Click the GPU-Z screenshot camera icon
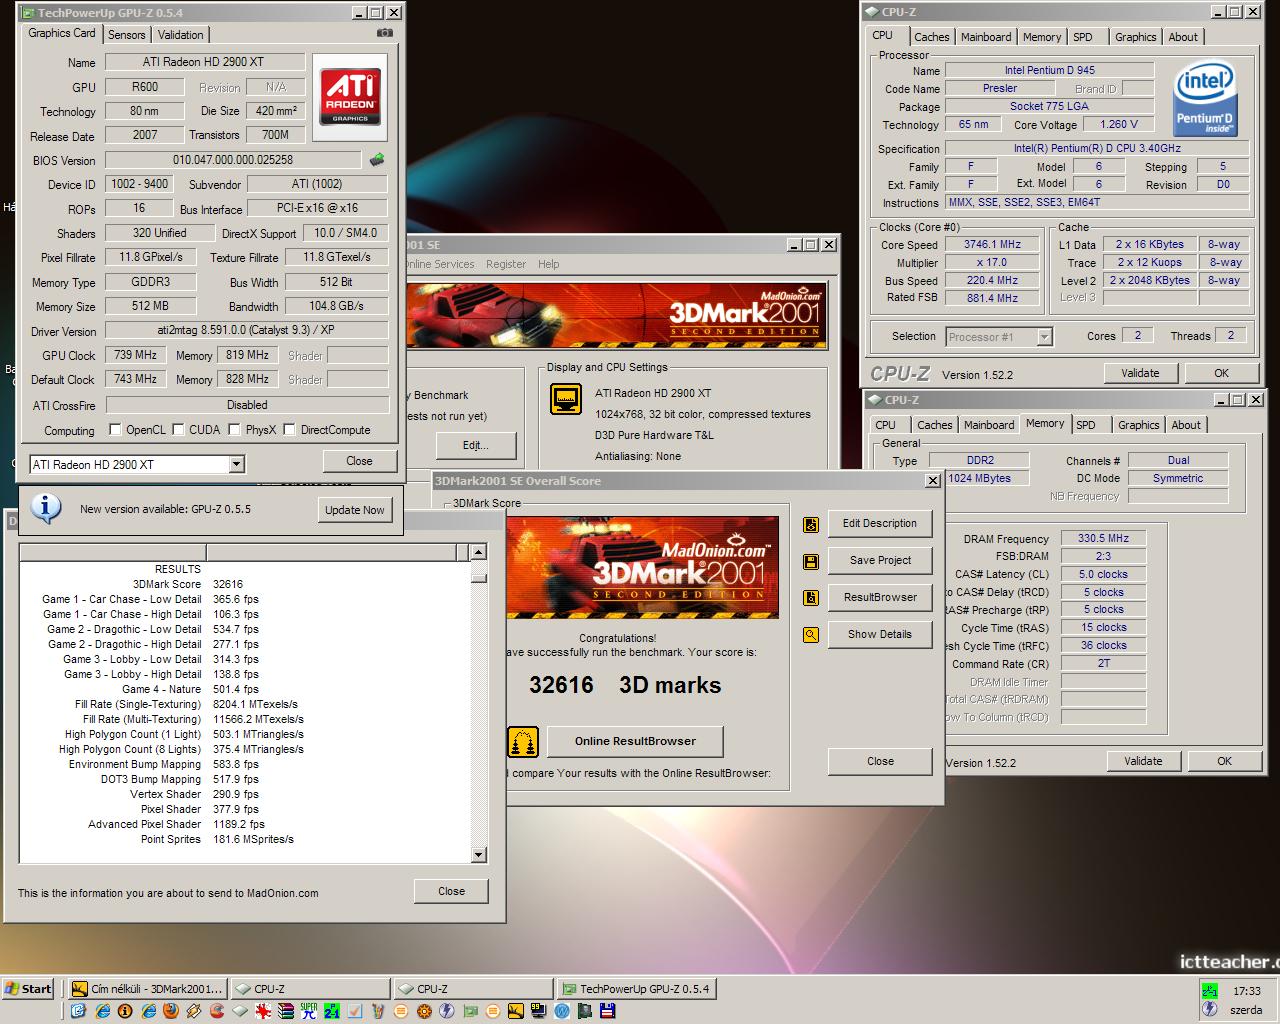Image resolution: width=1280 pixels, height=1024 pixels. coord(384,33)
